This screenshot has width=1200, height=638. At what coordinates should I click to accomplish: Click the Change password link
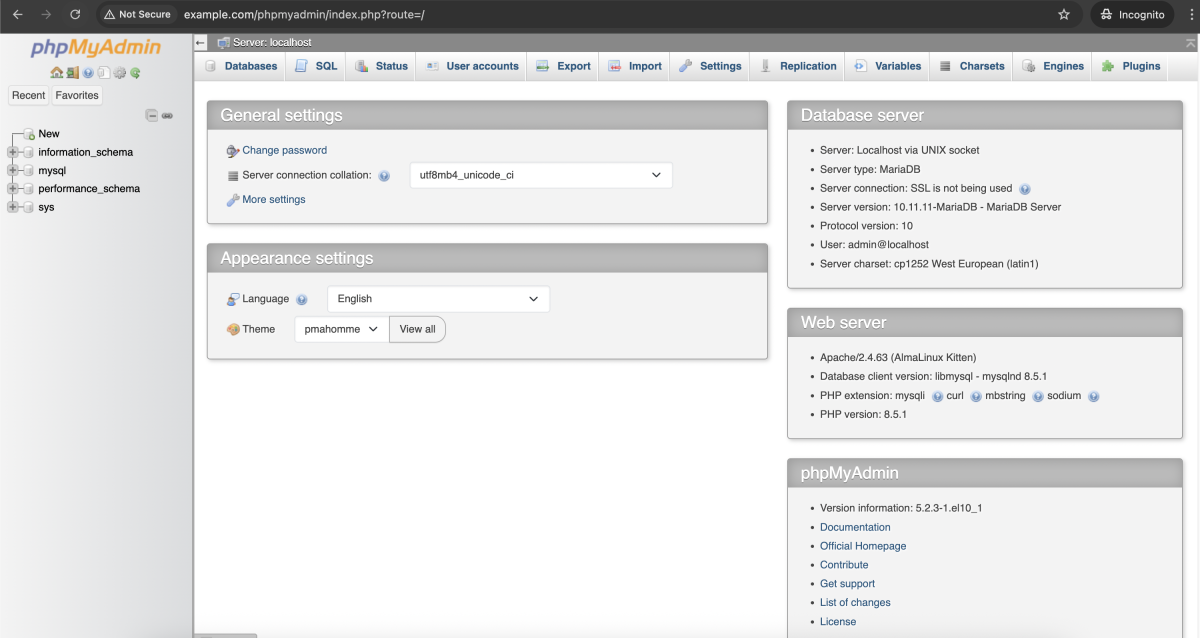(x=284, y=150)
